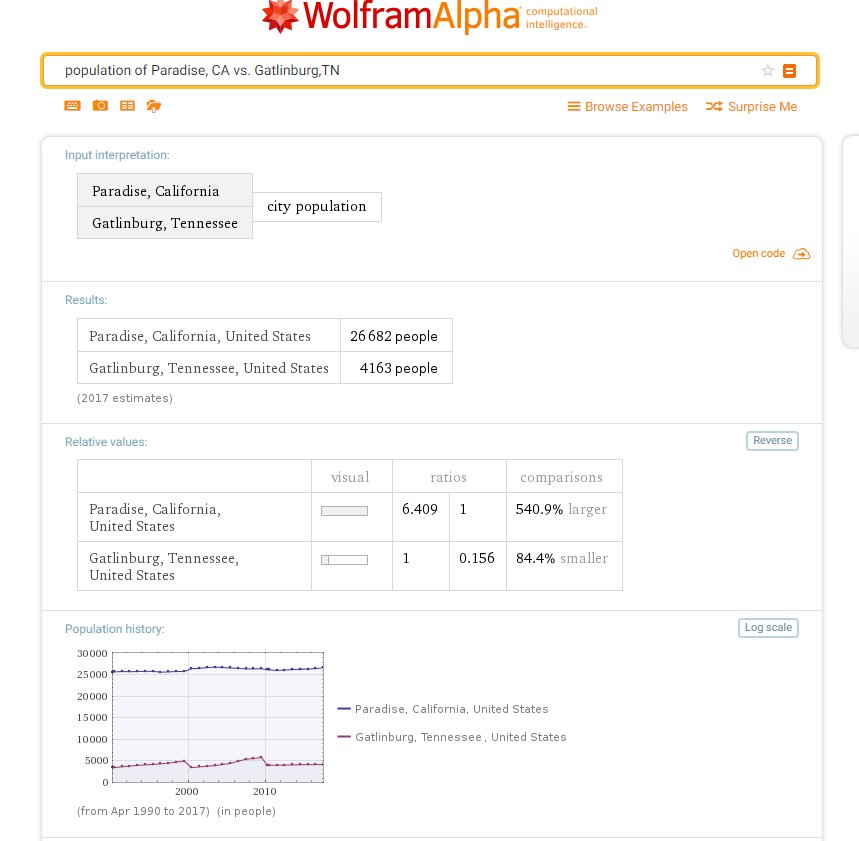Click the data input table icon
The height and width of the screenshot is (841, 859).
tap(127, 106)
